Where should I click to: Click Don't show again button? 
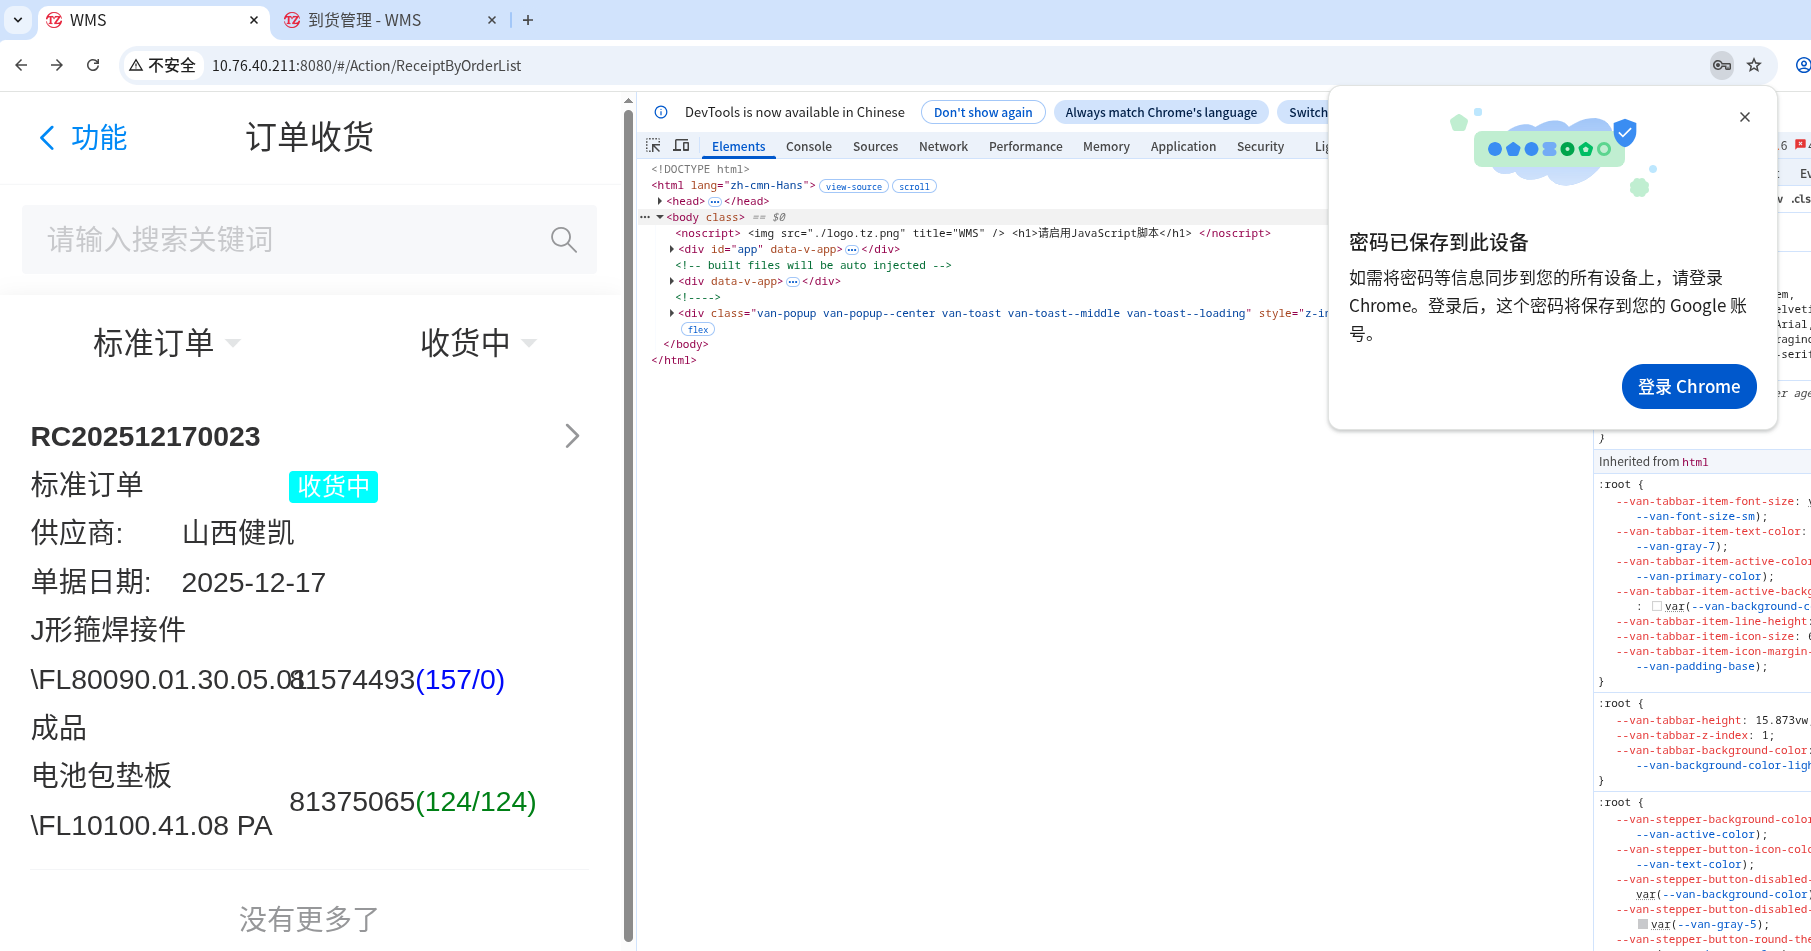[983, 112]
